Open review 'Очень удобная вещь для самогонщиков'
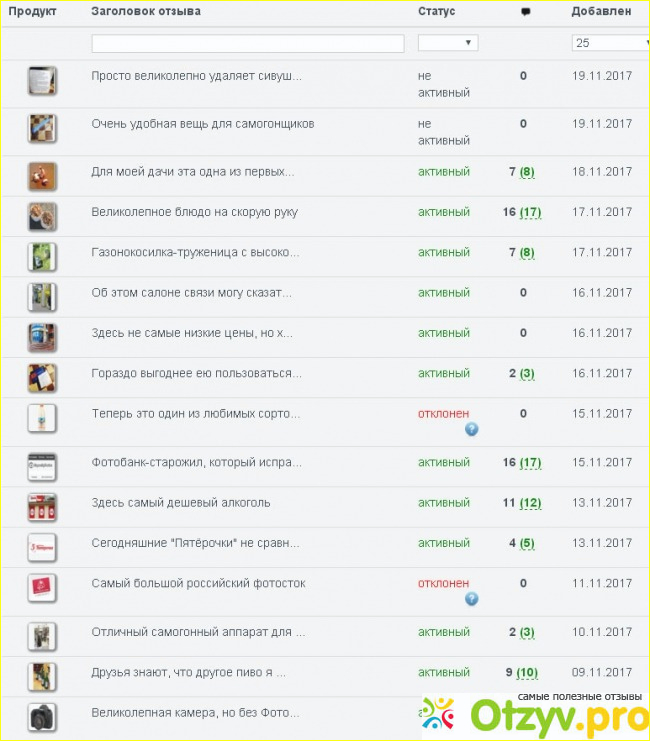650x741 pixels. 203,124
